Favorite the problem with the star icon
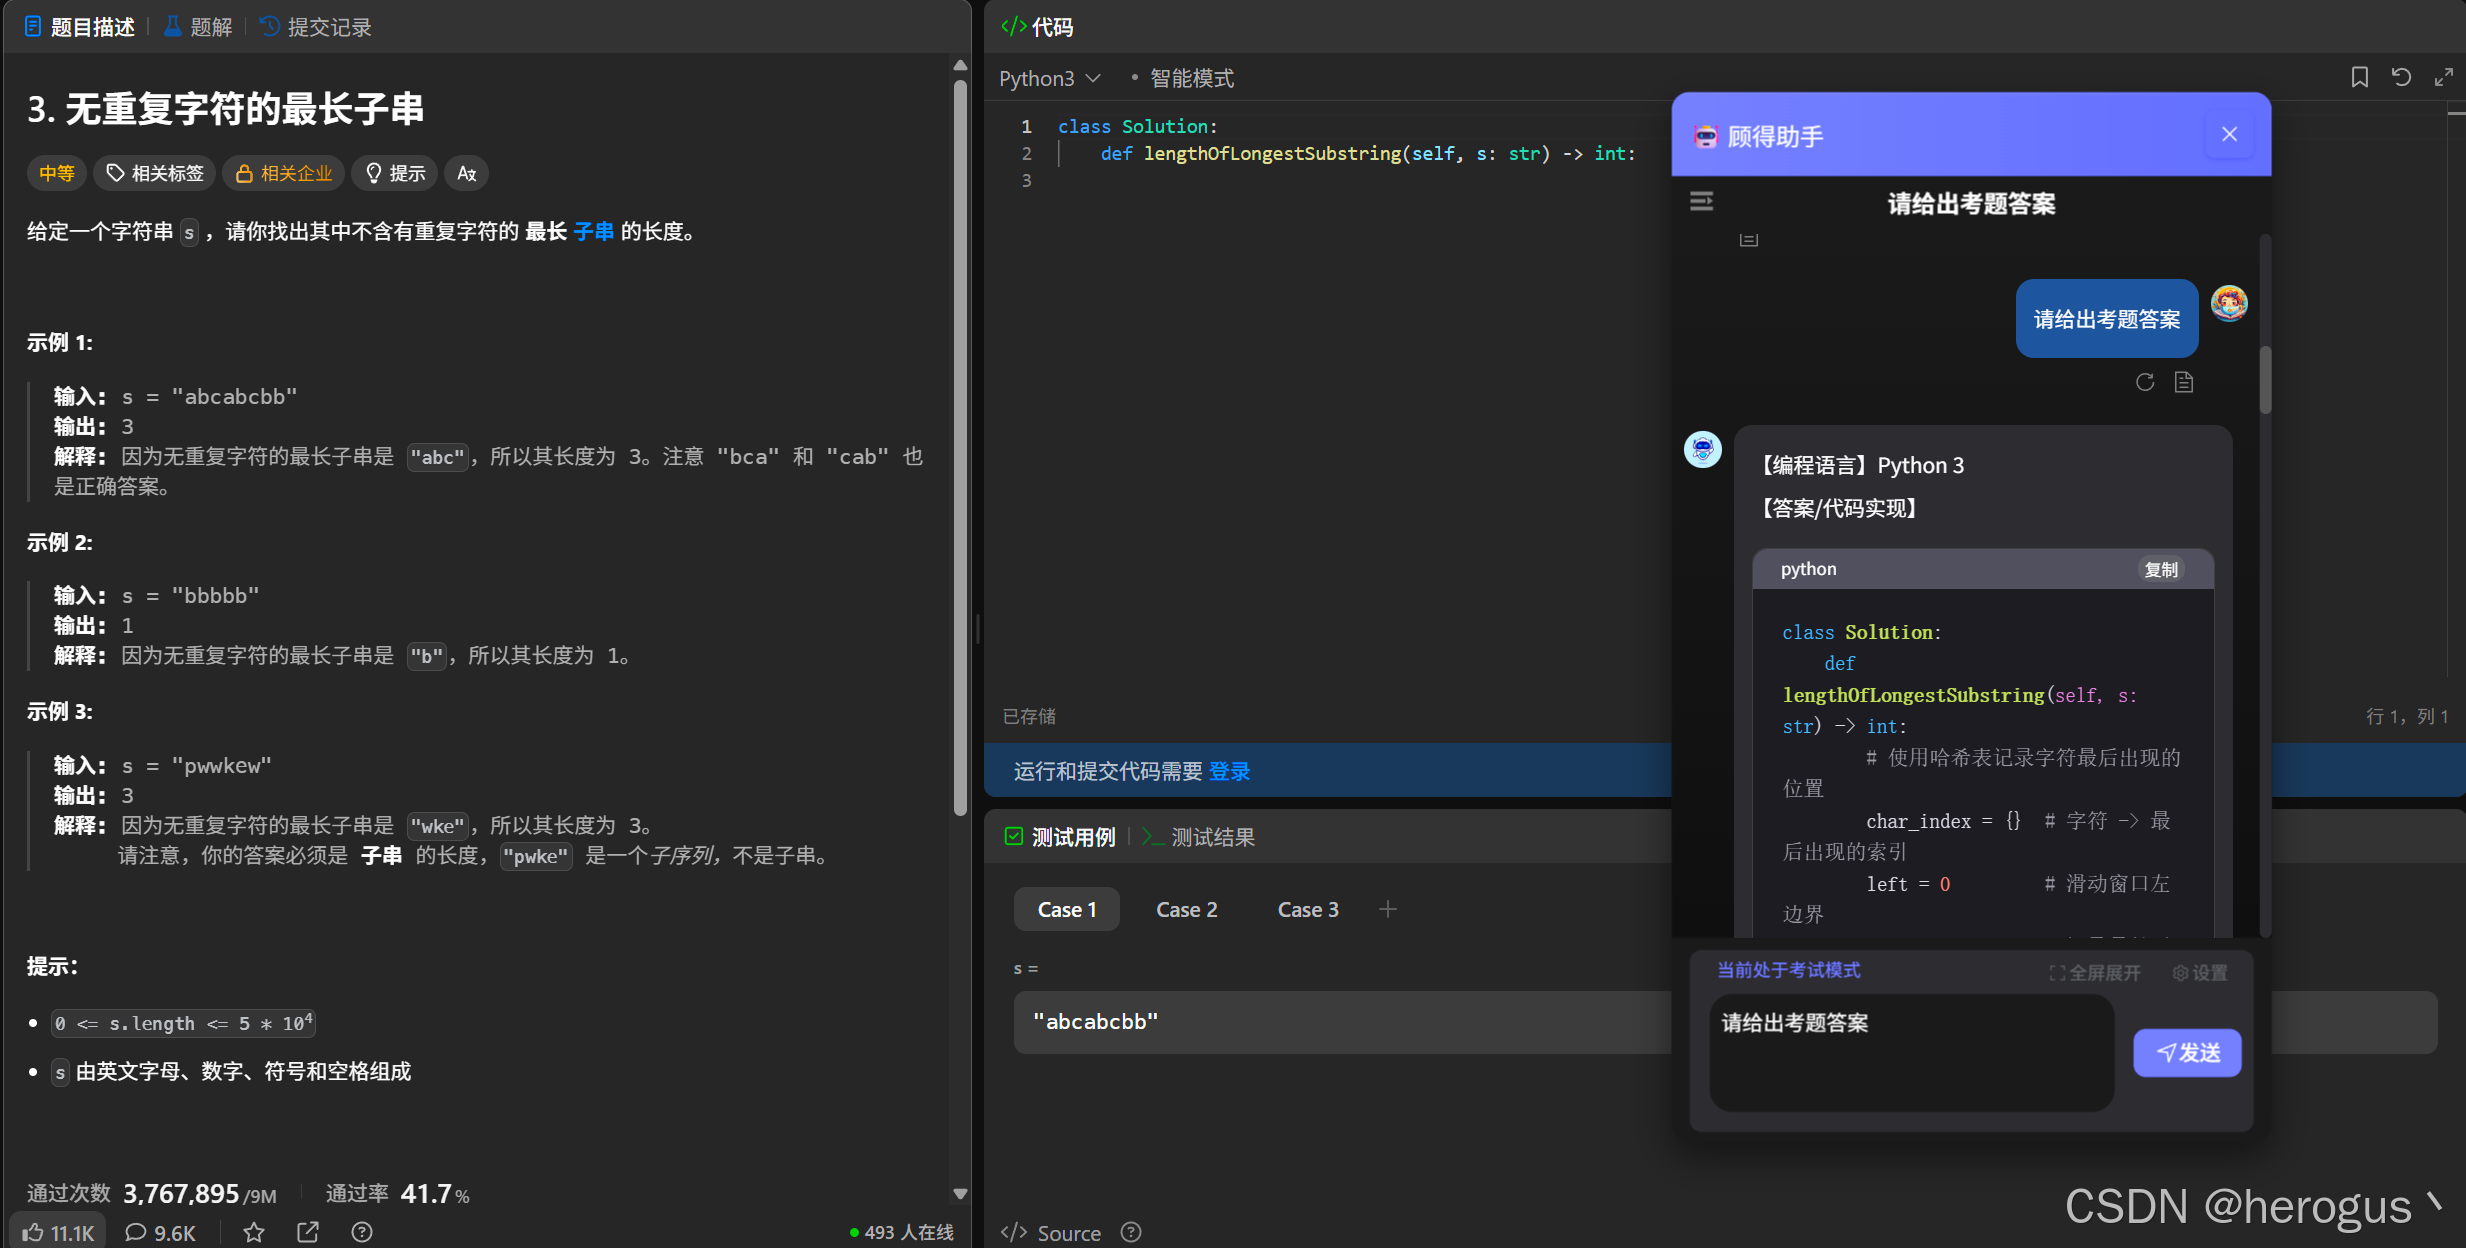Image resolution: width=2466 pixels, height=1248 pixels. pyautogui.click(x=254, y=1232)
